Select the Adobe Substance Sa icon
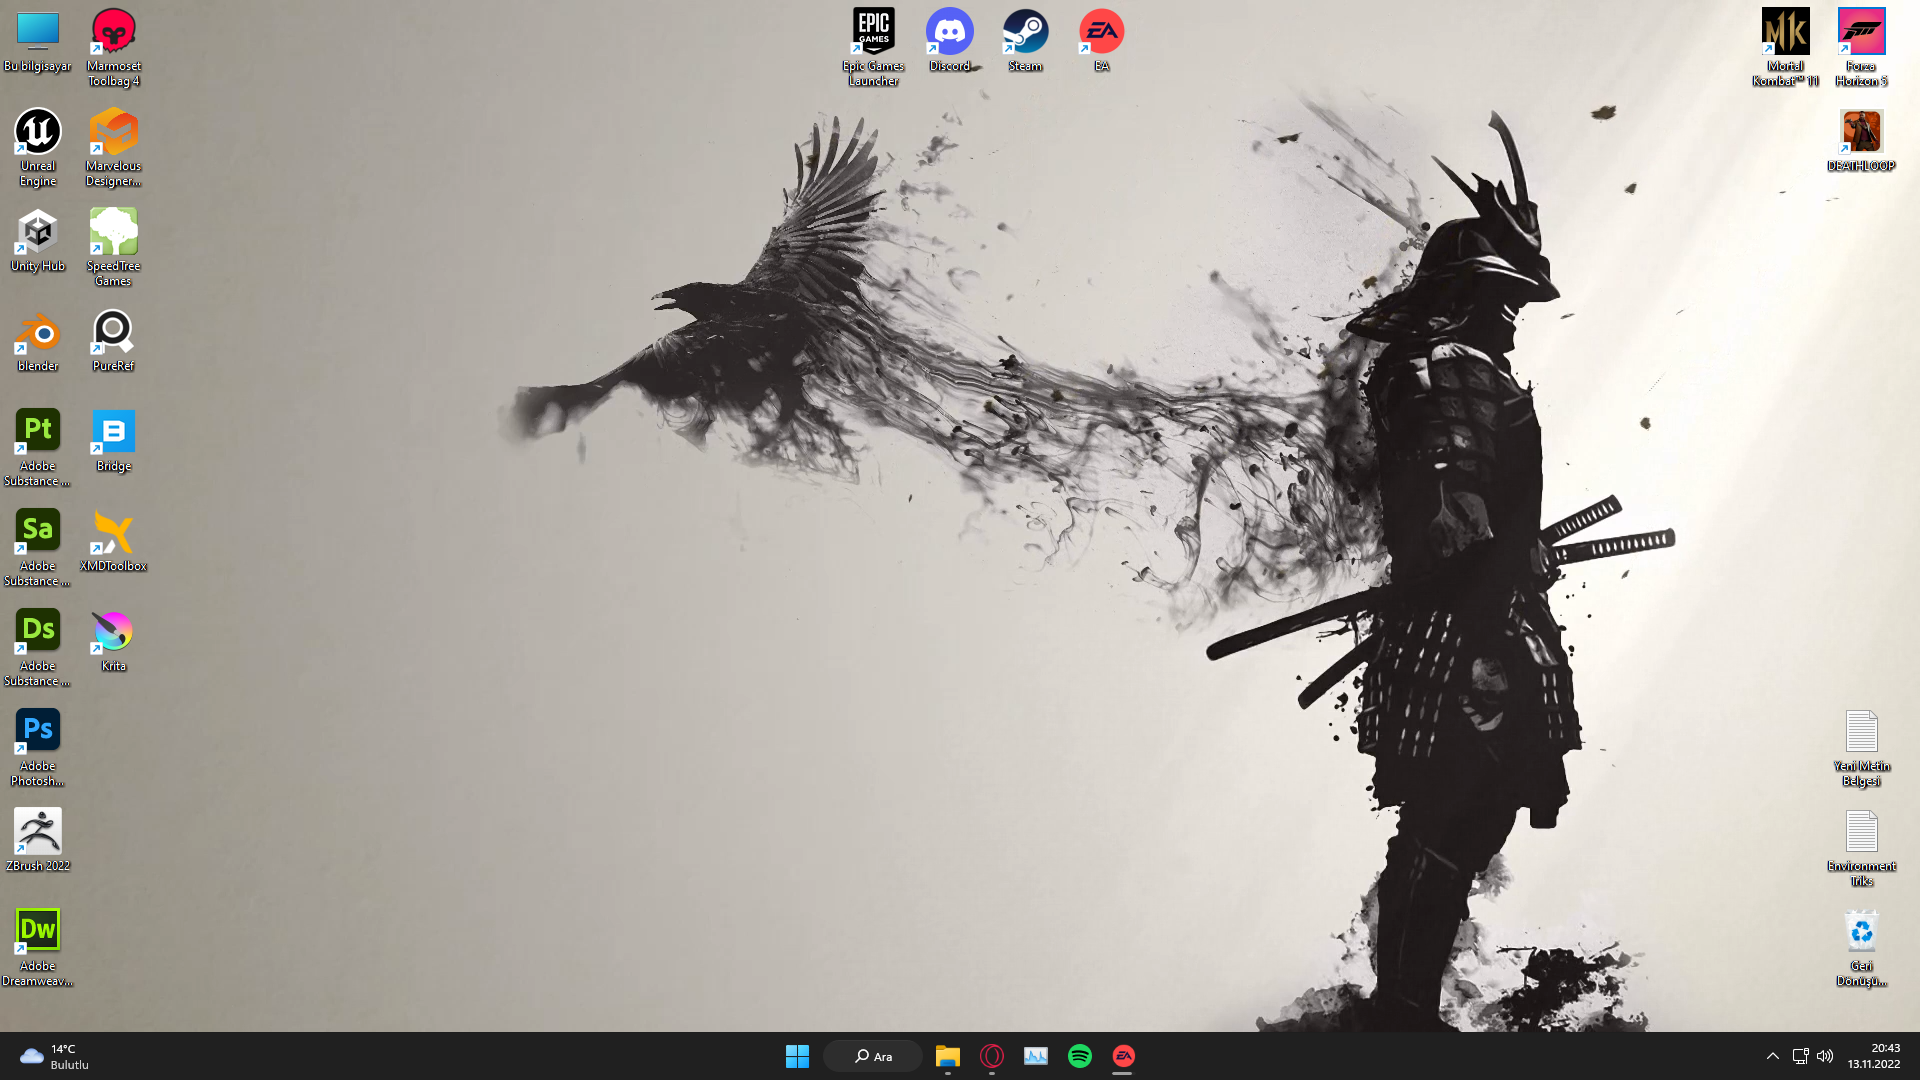This screenshot has height=1080, width=1920. (x=38, y=547)
